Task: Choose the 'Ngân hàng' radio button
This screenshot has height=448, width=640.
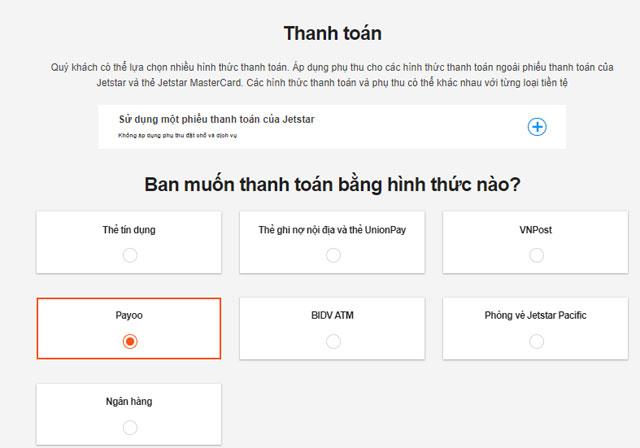Action: coord(129,427)
